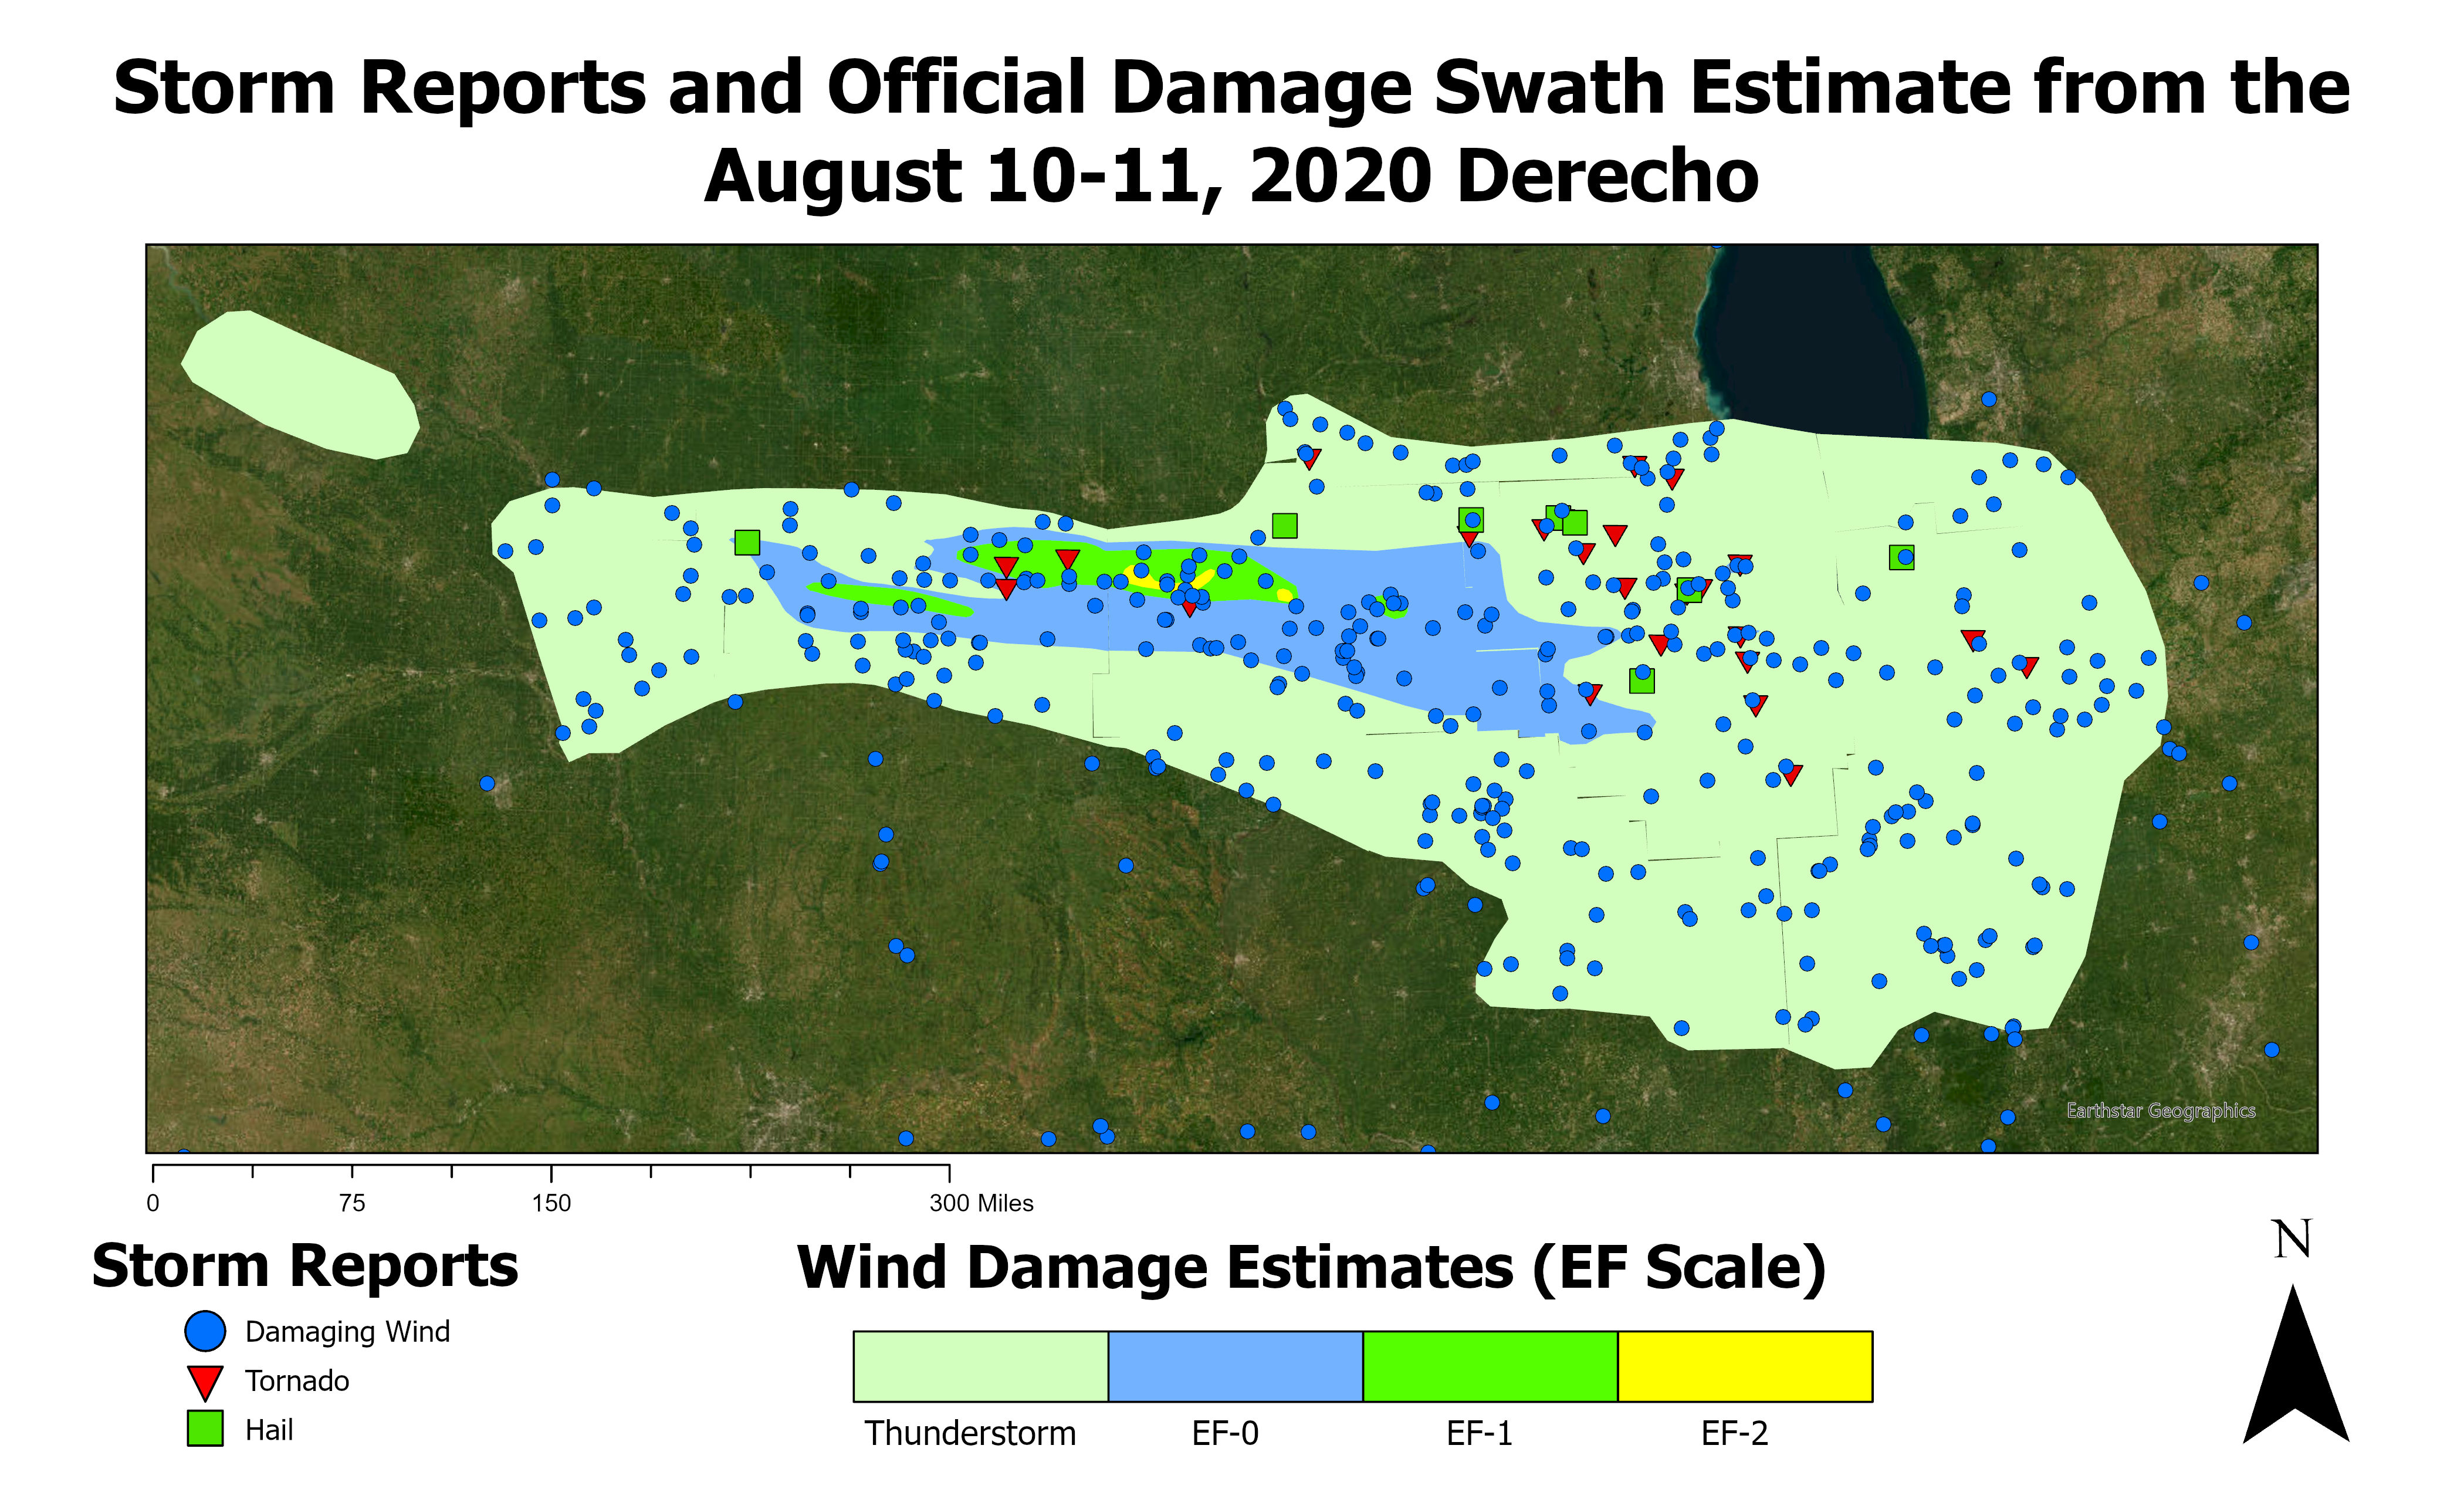Click the Thunderstorm light green color swatch

(980, 1366)
